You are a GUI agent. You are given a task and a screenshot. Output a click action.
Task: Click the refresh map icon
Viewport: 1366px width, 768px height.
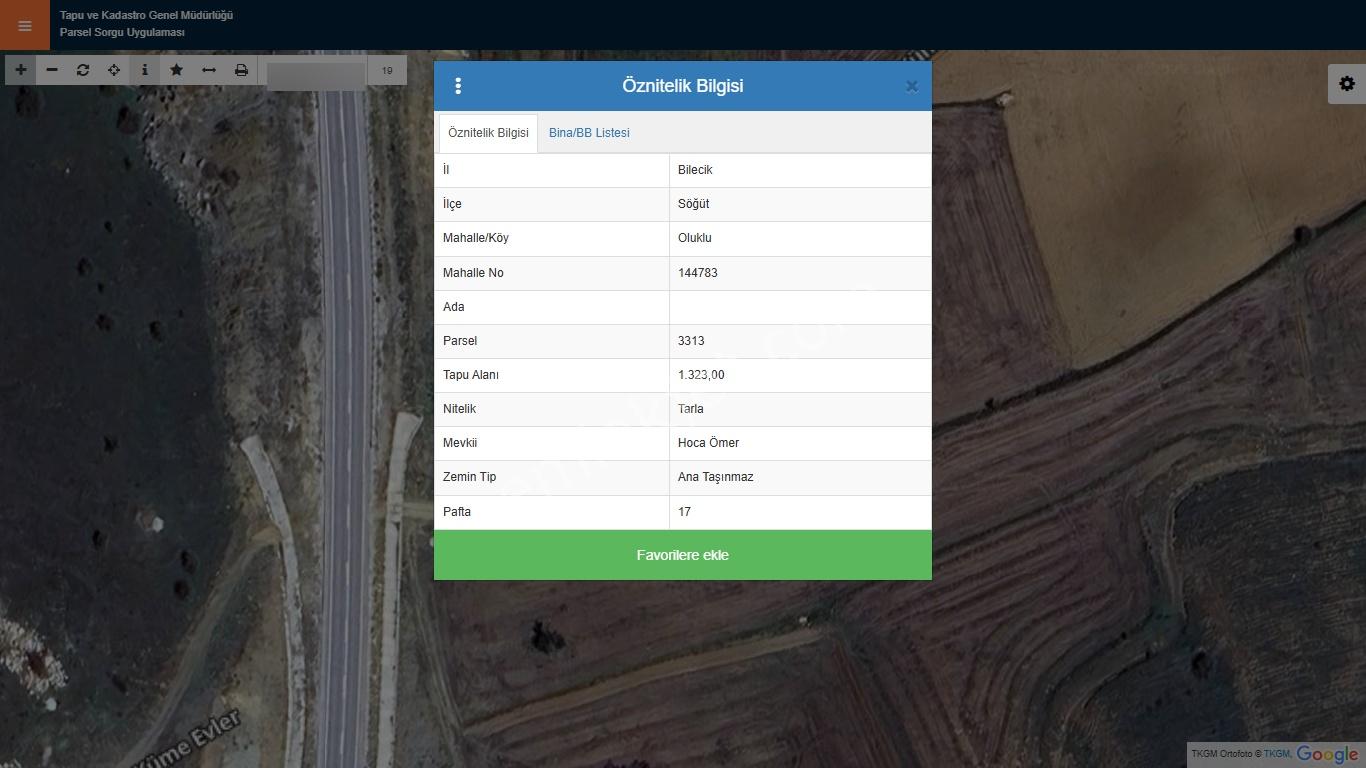coord(83,70)
